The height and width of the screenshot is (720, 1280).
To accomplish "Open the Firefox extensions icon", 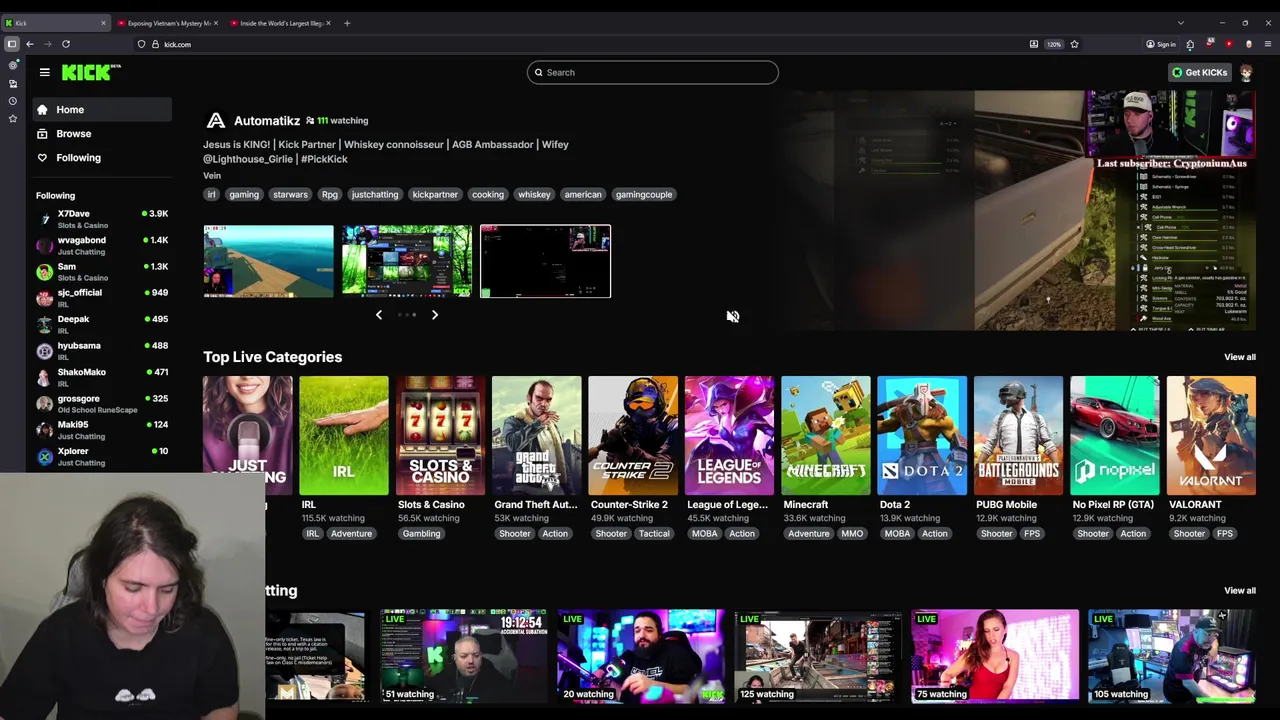I will point(1190,44).
